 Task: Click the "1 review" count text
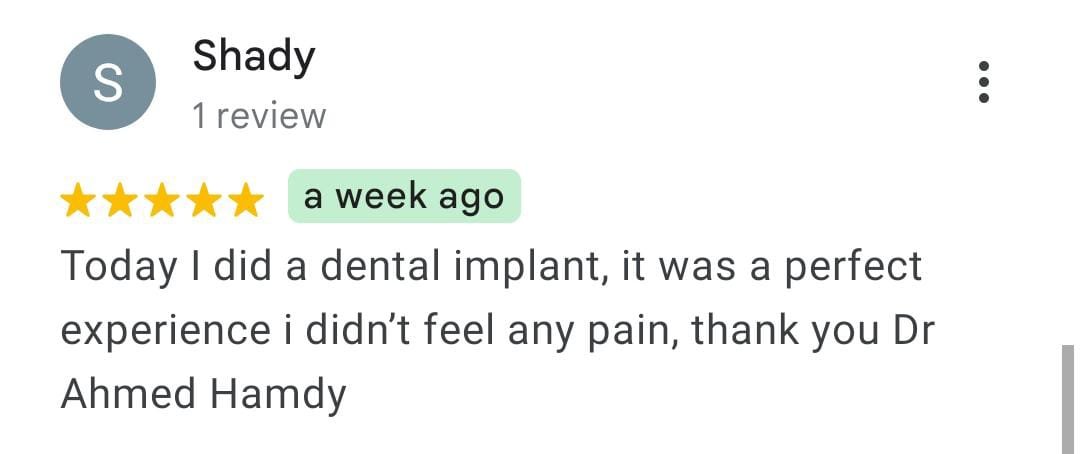259,116
